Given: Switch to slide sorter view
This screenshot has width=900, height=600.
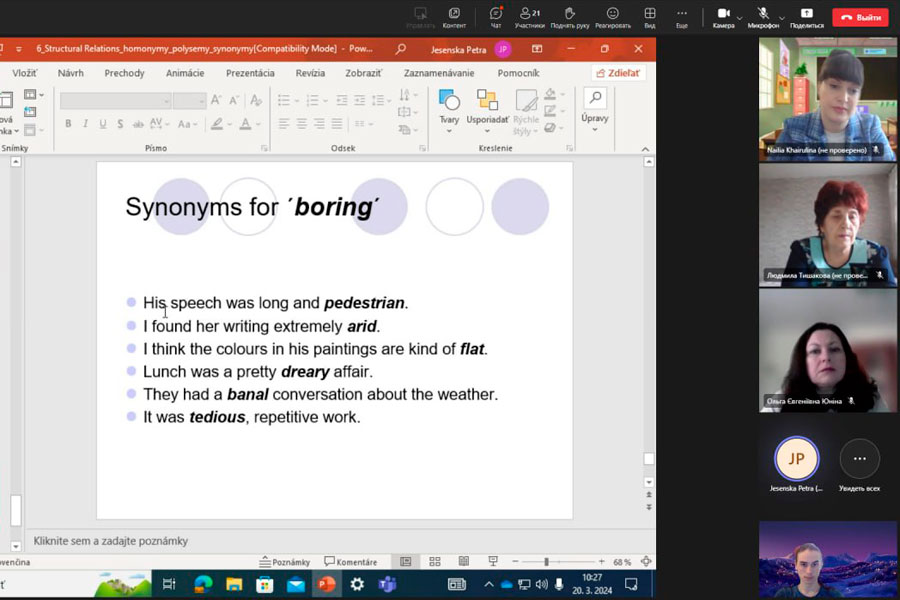Looking at the screenshot, I should point(435,562).
